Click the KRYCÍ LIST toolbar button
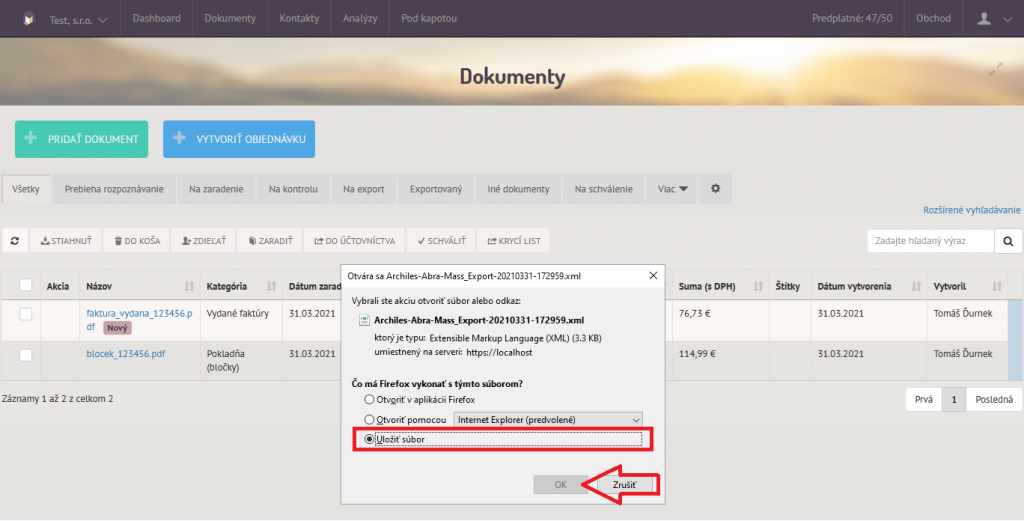 click(x=514, y=241)
